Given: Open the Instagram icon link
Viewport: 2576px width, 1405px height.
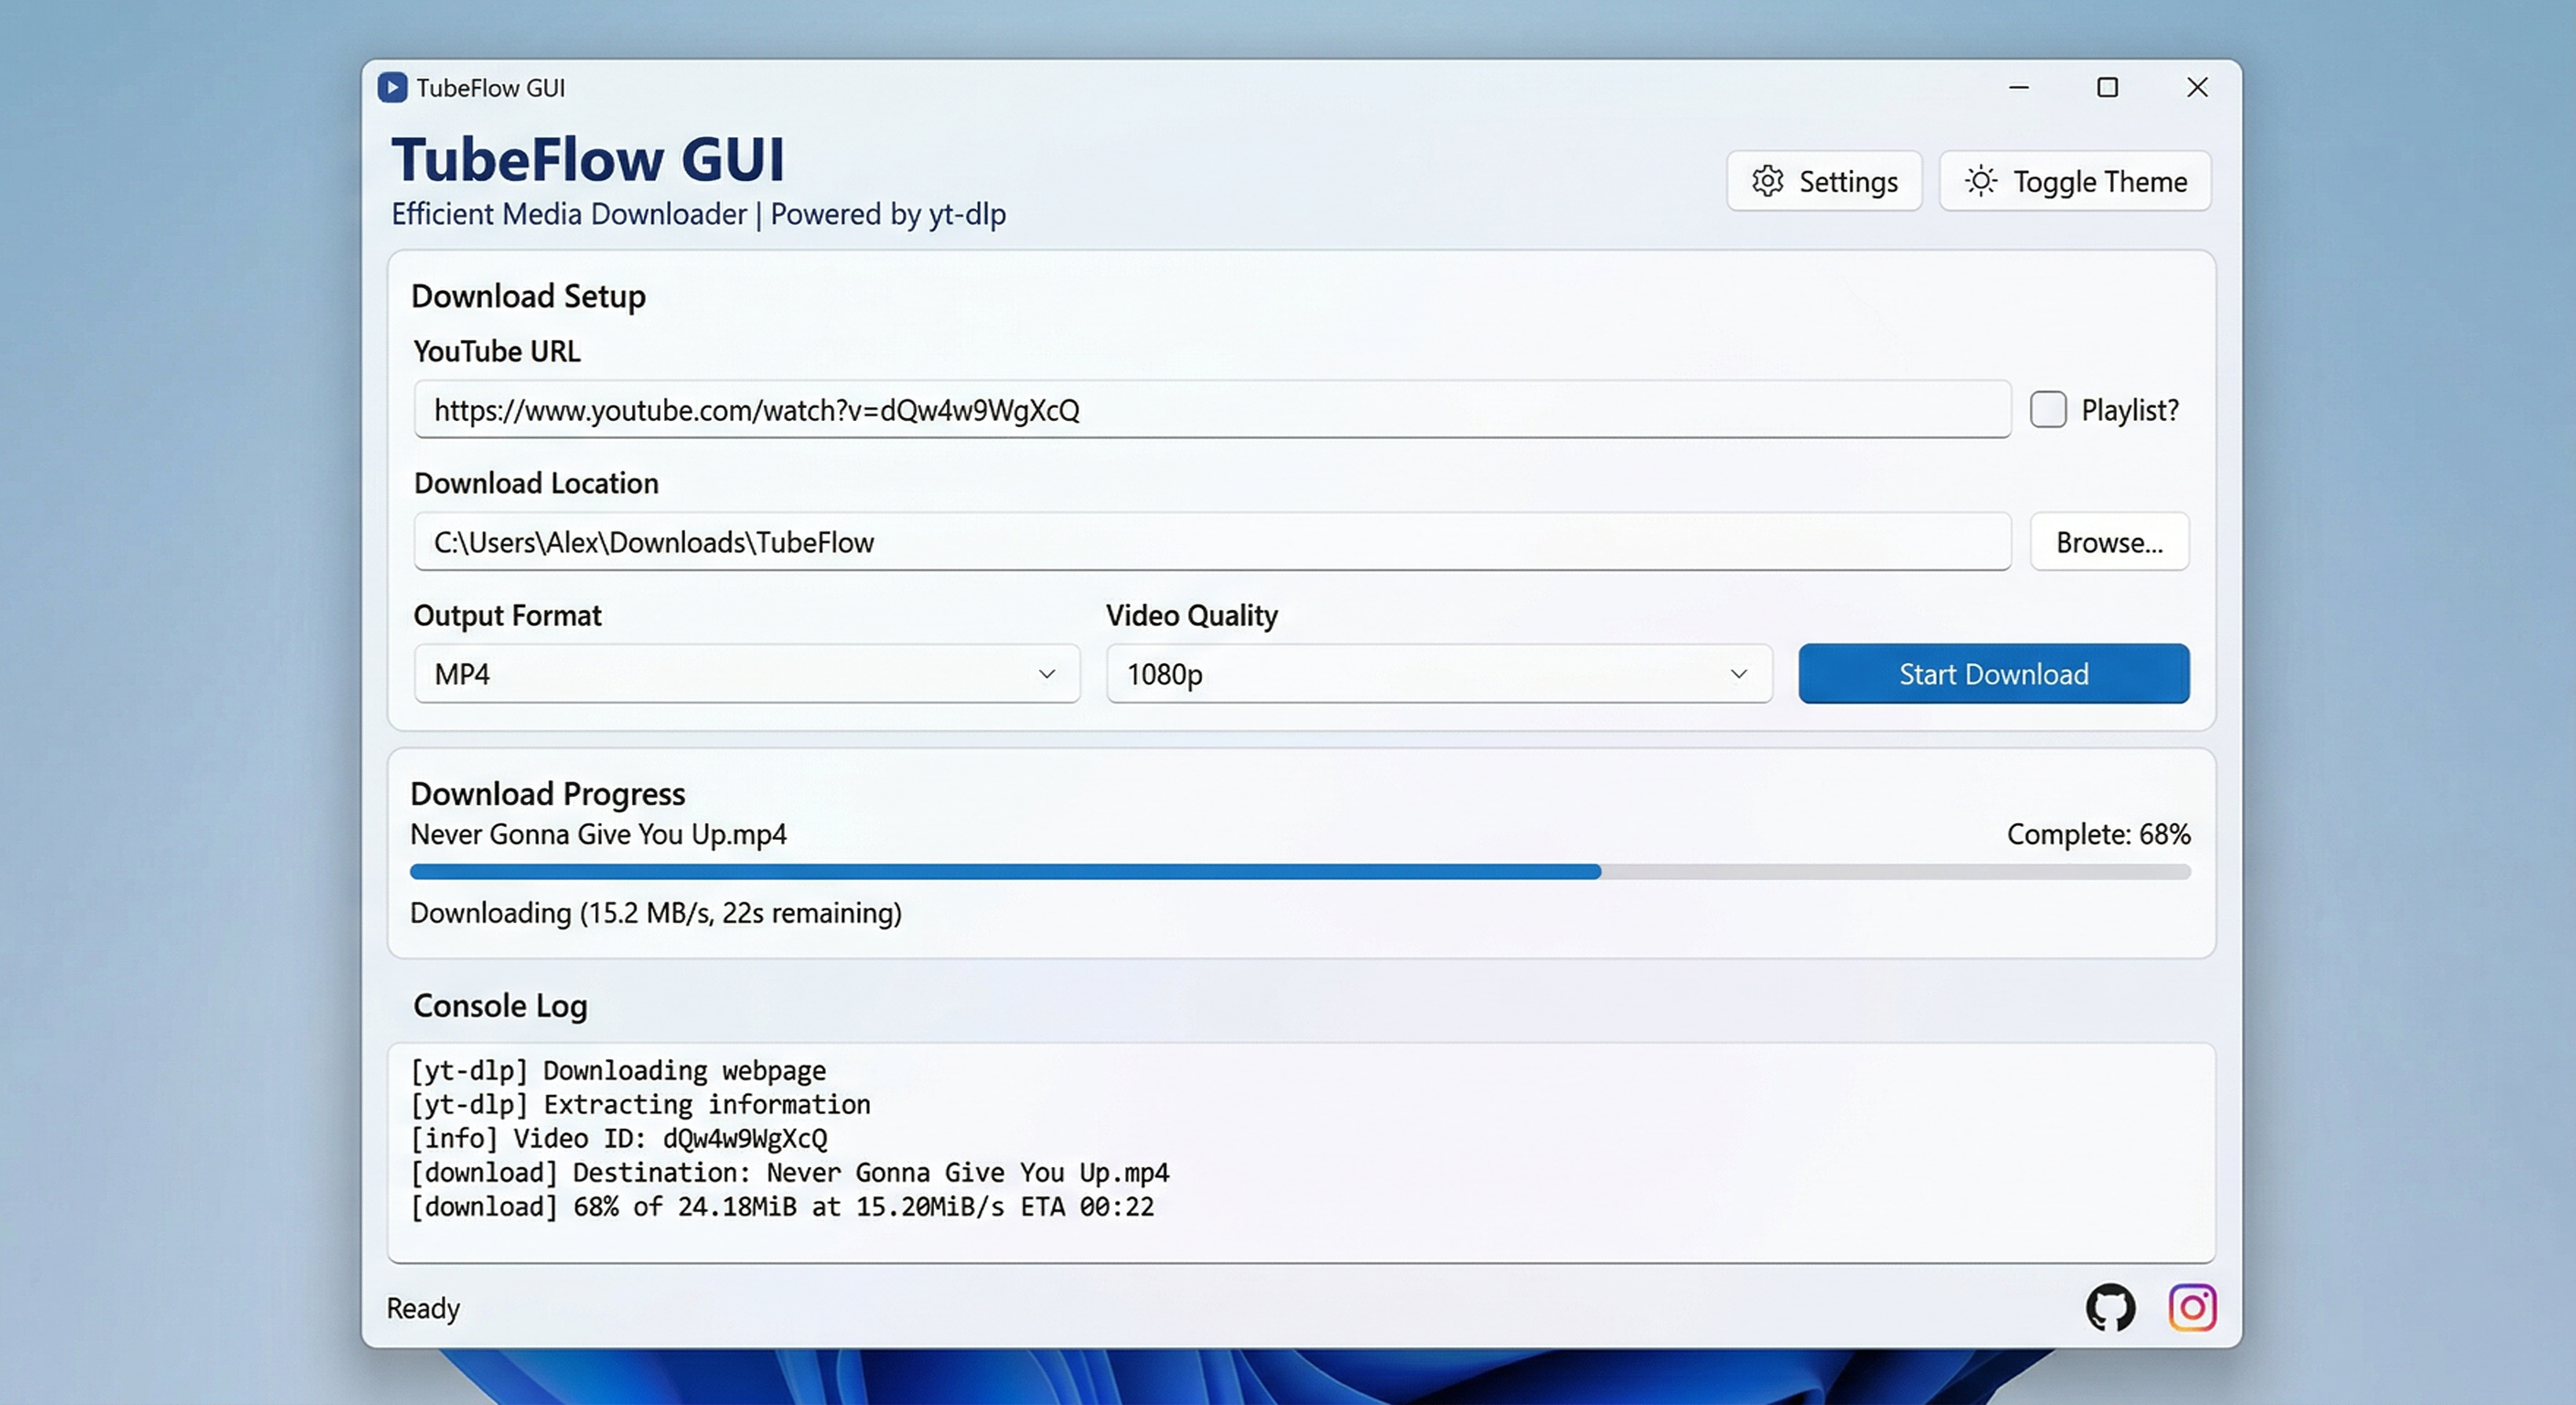Looking at the screenshot, I should pyautogui.click(x=2192, y=1307).
